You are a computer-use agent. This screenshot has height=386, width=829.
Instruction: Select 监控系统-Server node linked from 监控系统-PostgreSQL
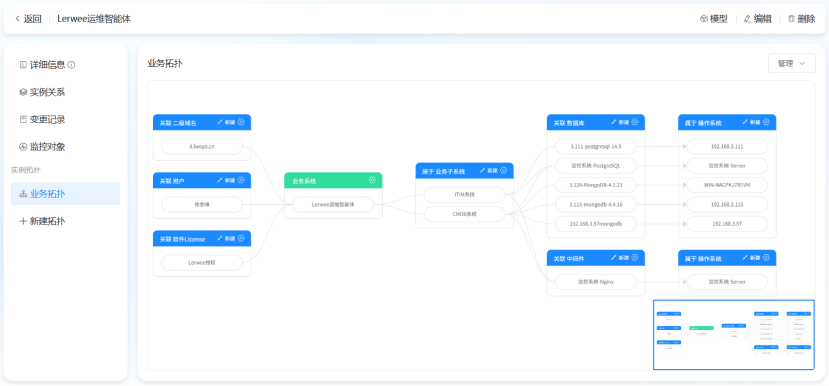727,166
